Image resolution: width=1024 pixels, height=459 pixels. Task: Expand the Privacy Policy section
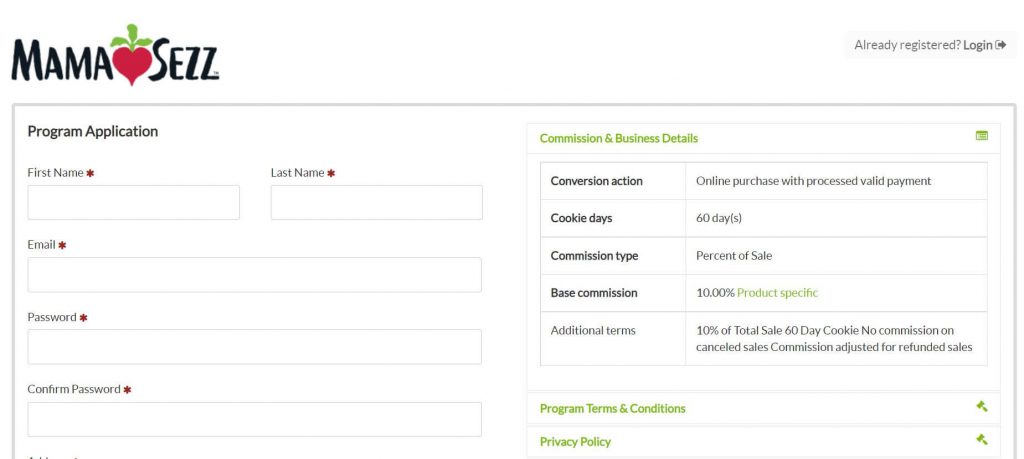coord(763,442)
